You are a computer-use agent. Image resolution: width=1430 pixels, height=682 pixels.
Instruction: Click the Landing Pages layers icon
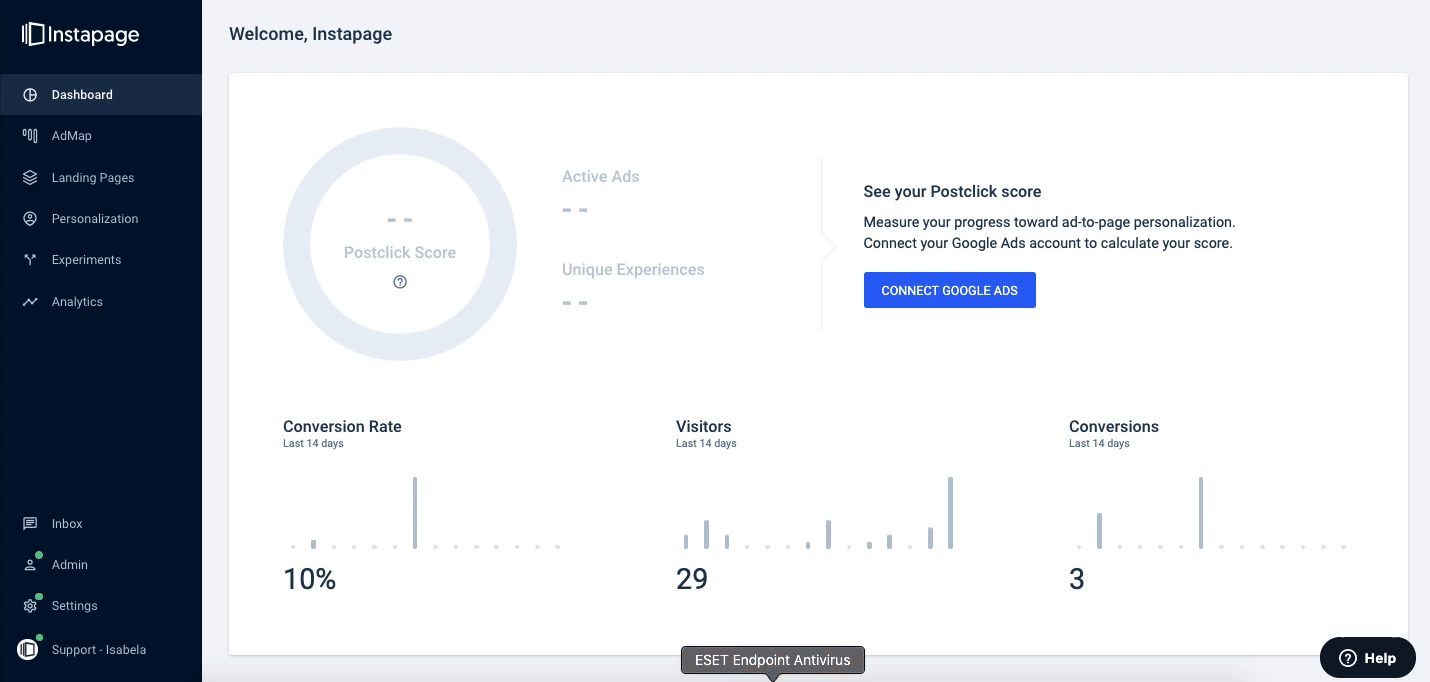[x=30, y=178]
